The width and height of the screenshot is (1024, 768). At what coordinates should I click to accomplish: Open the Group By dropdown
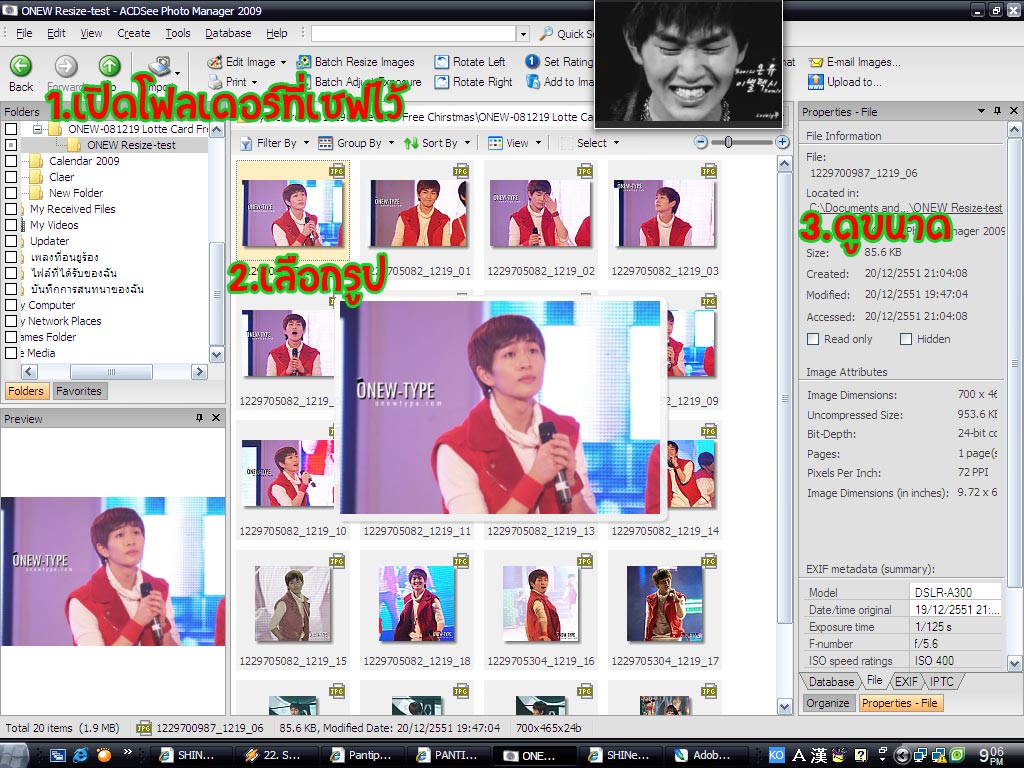pyautogui.click(x=357, y=142)
